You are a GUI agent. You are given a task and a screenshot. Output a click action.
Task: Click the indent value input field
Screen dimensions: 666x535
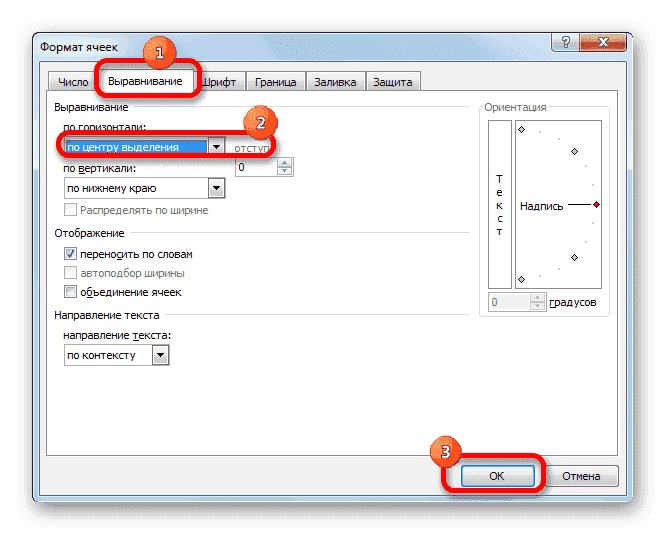[257, 167]
